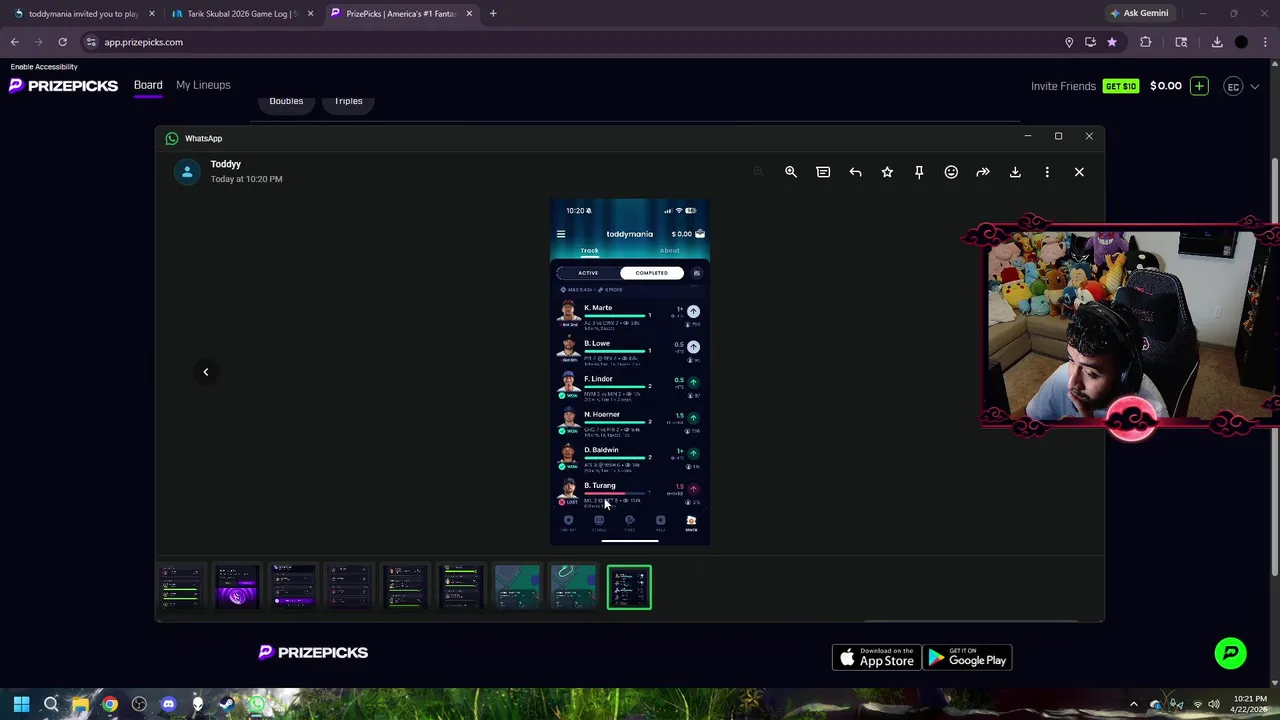Image resolution: width=1280 pixels, height=720 pixels.
Task: Open caption/message view icon in WhatsApp viewer
Action: click(x=823, y=172)
